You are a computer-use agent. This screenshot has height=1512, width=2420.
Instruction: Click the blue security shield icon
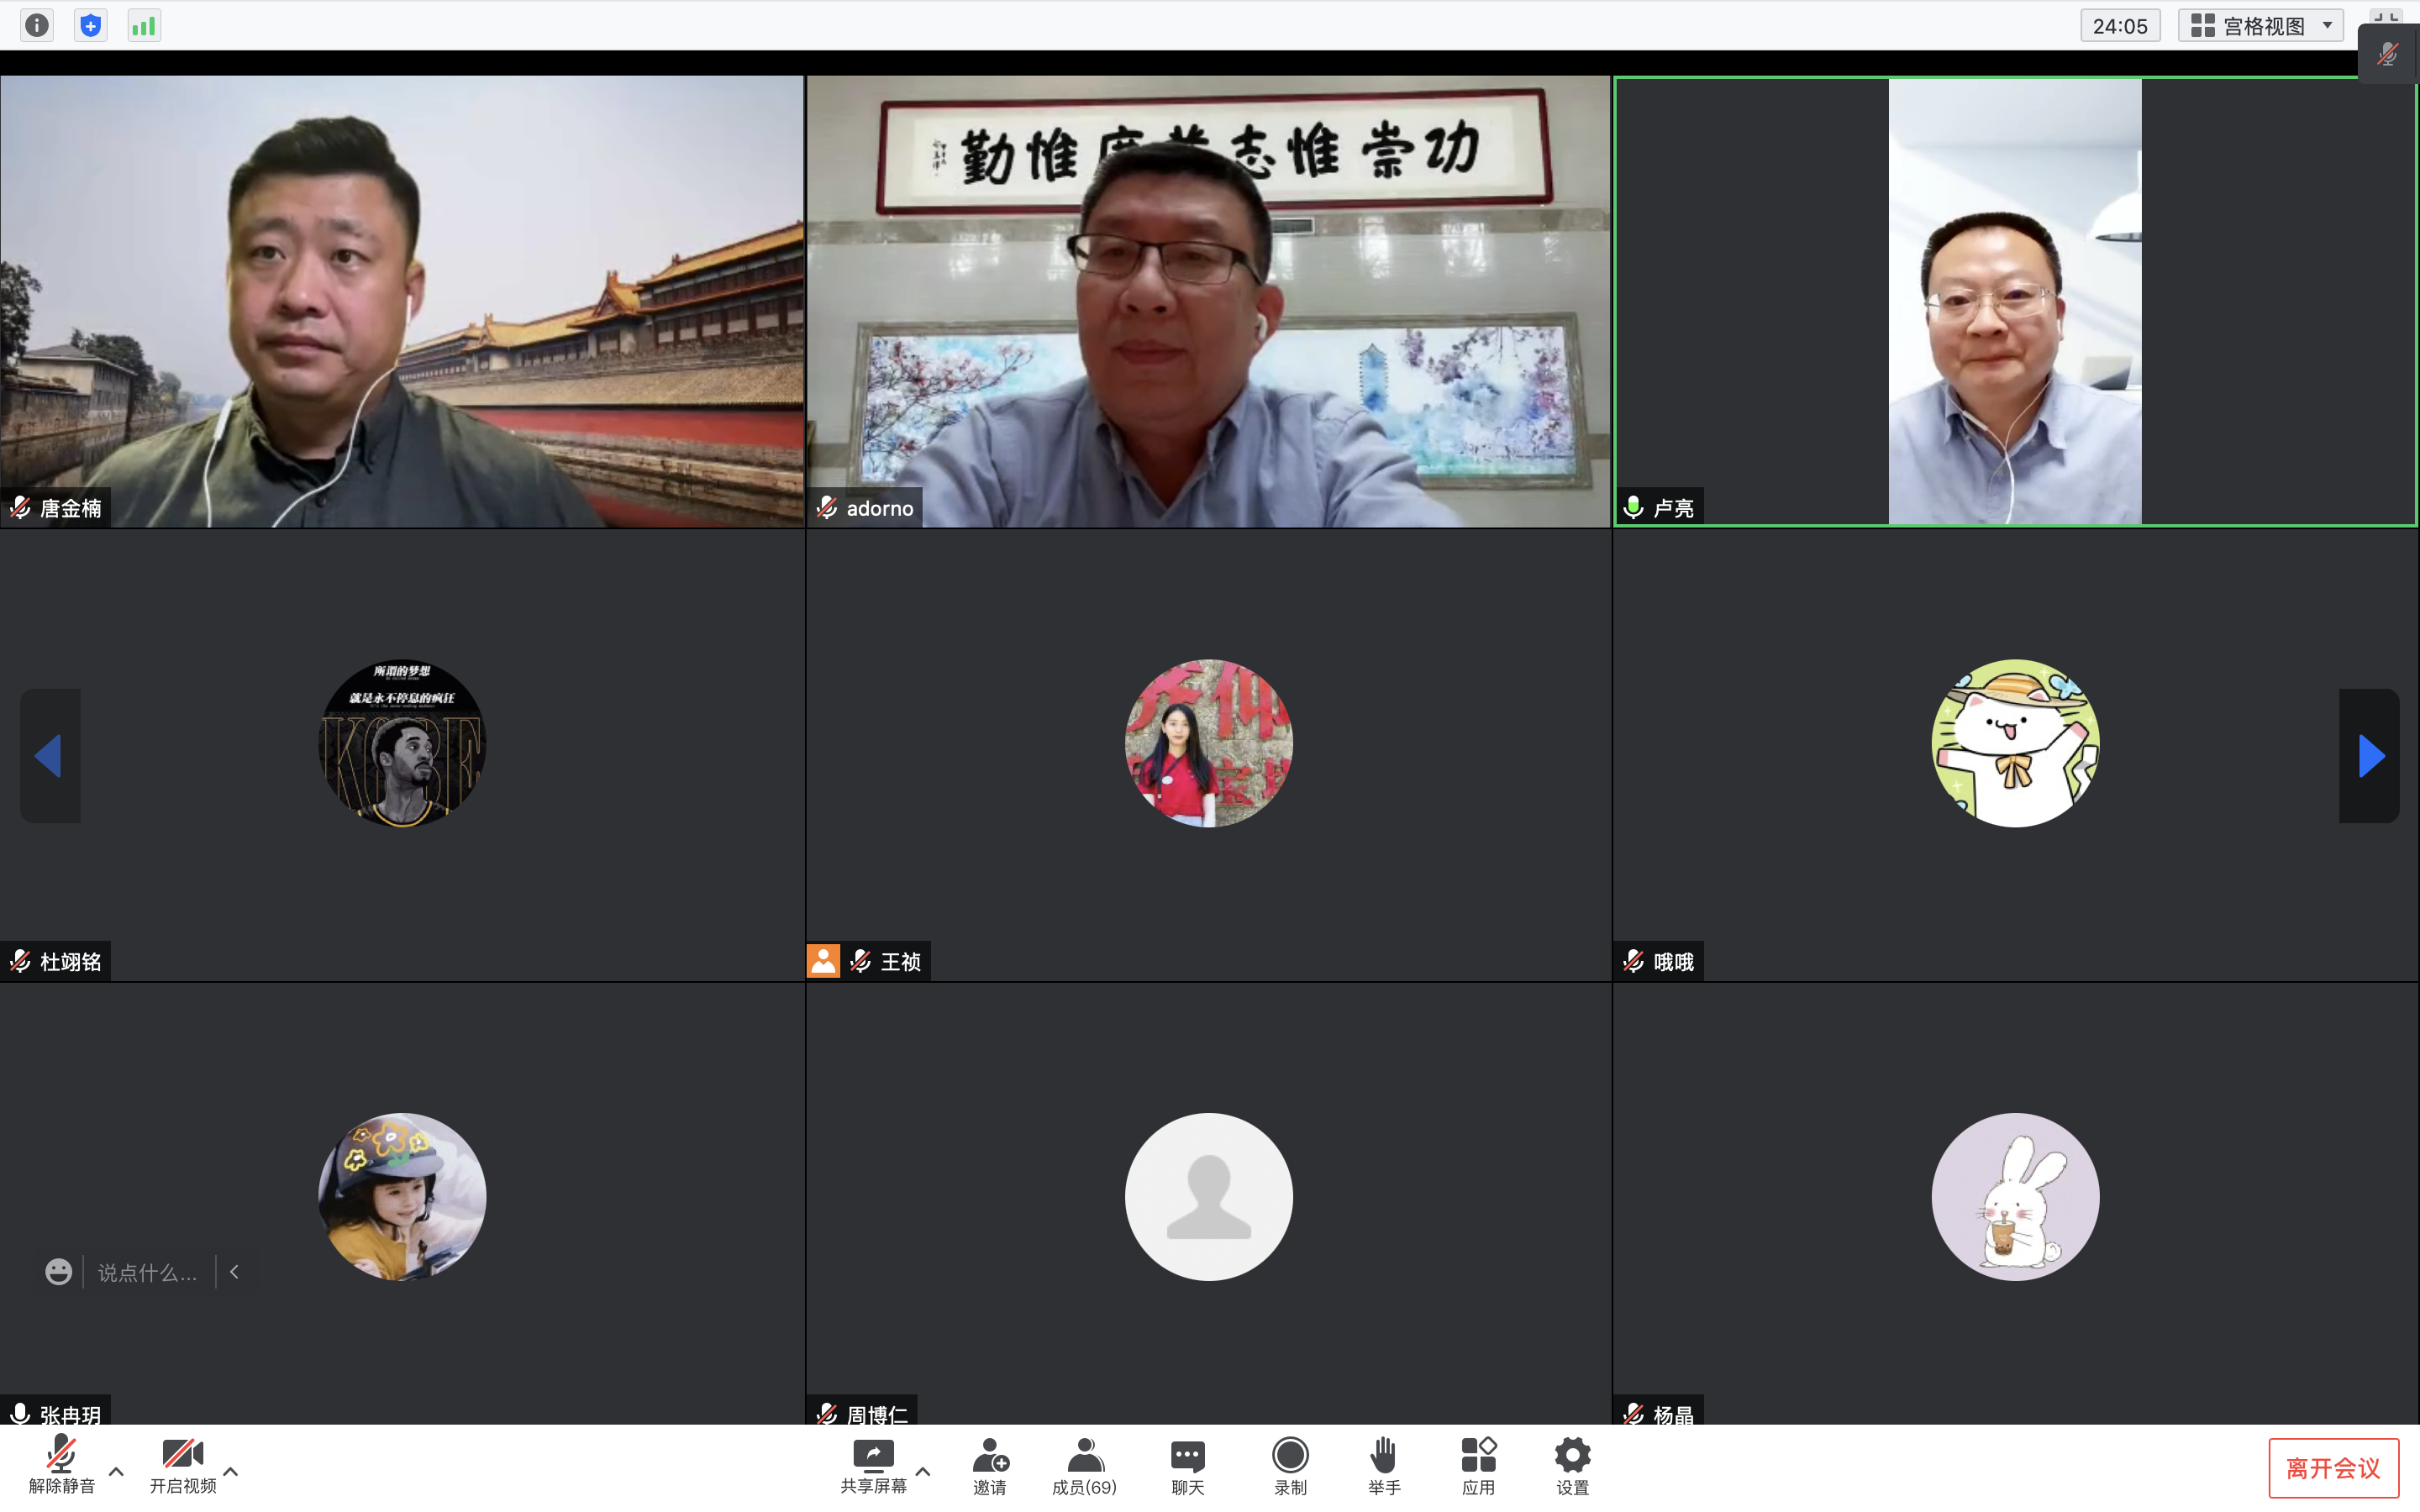(90, 25)
